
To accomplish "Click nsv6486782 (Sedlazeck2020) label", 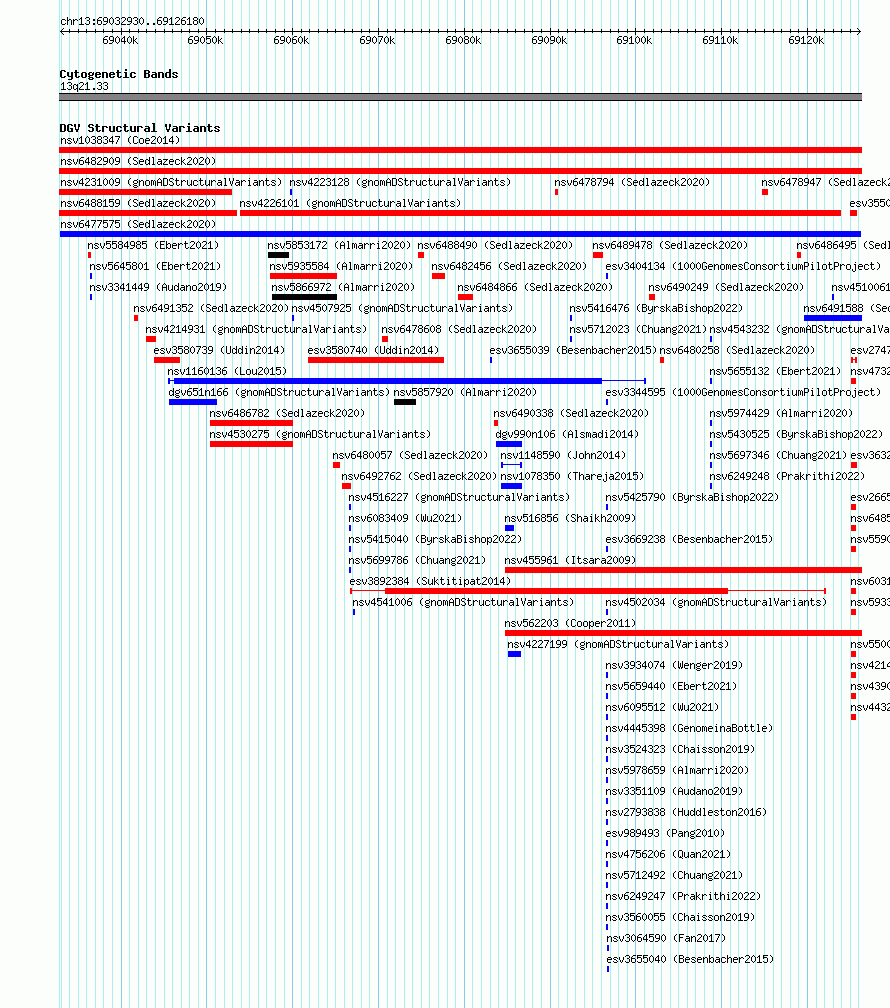I will [x=287, y=413].
